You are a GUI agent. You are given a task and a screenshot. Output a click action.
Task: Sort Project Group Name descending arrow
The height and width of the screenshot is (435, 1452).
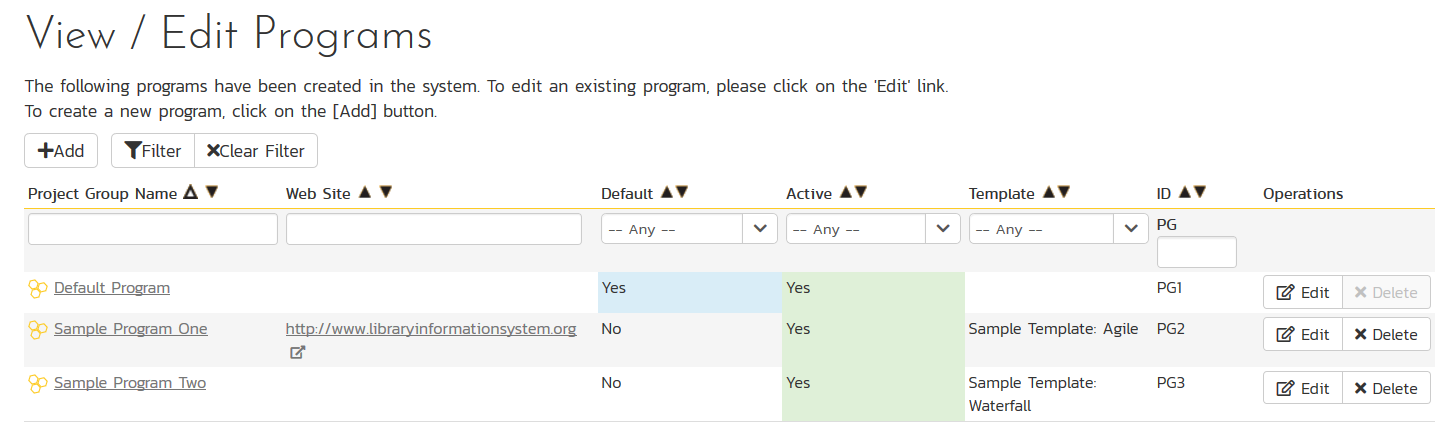click(x=211, y=193)
